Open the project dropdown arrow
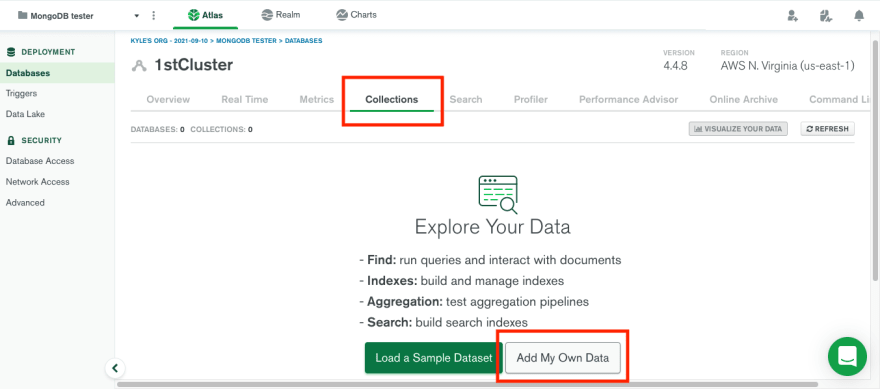The image size is (880, 389). click(136, 16)
